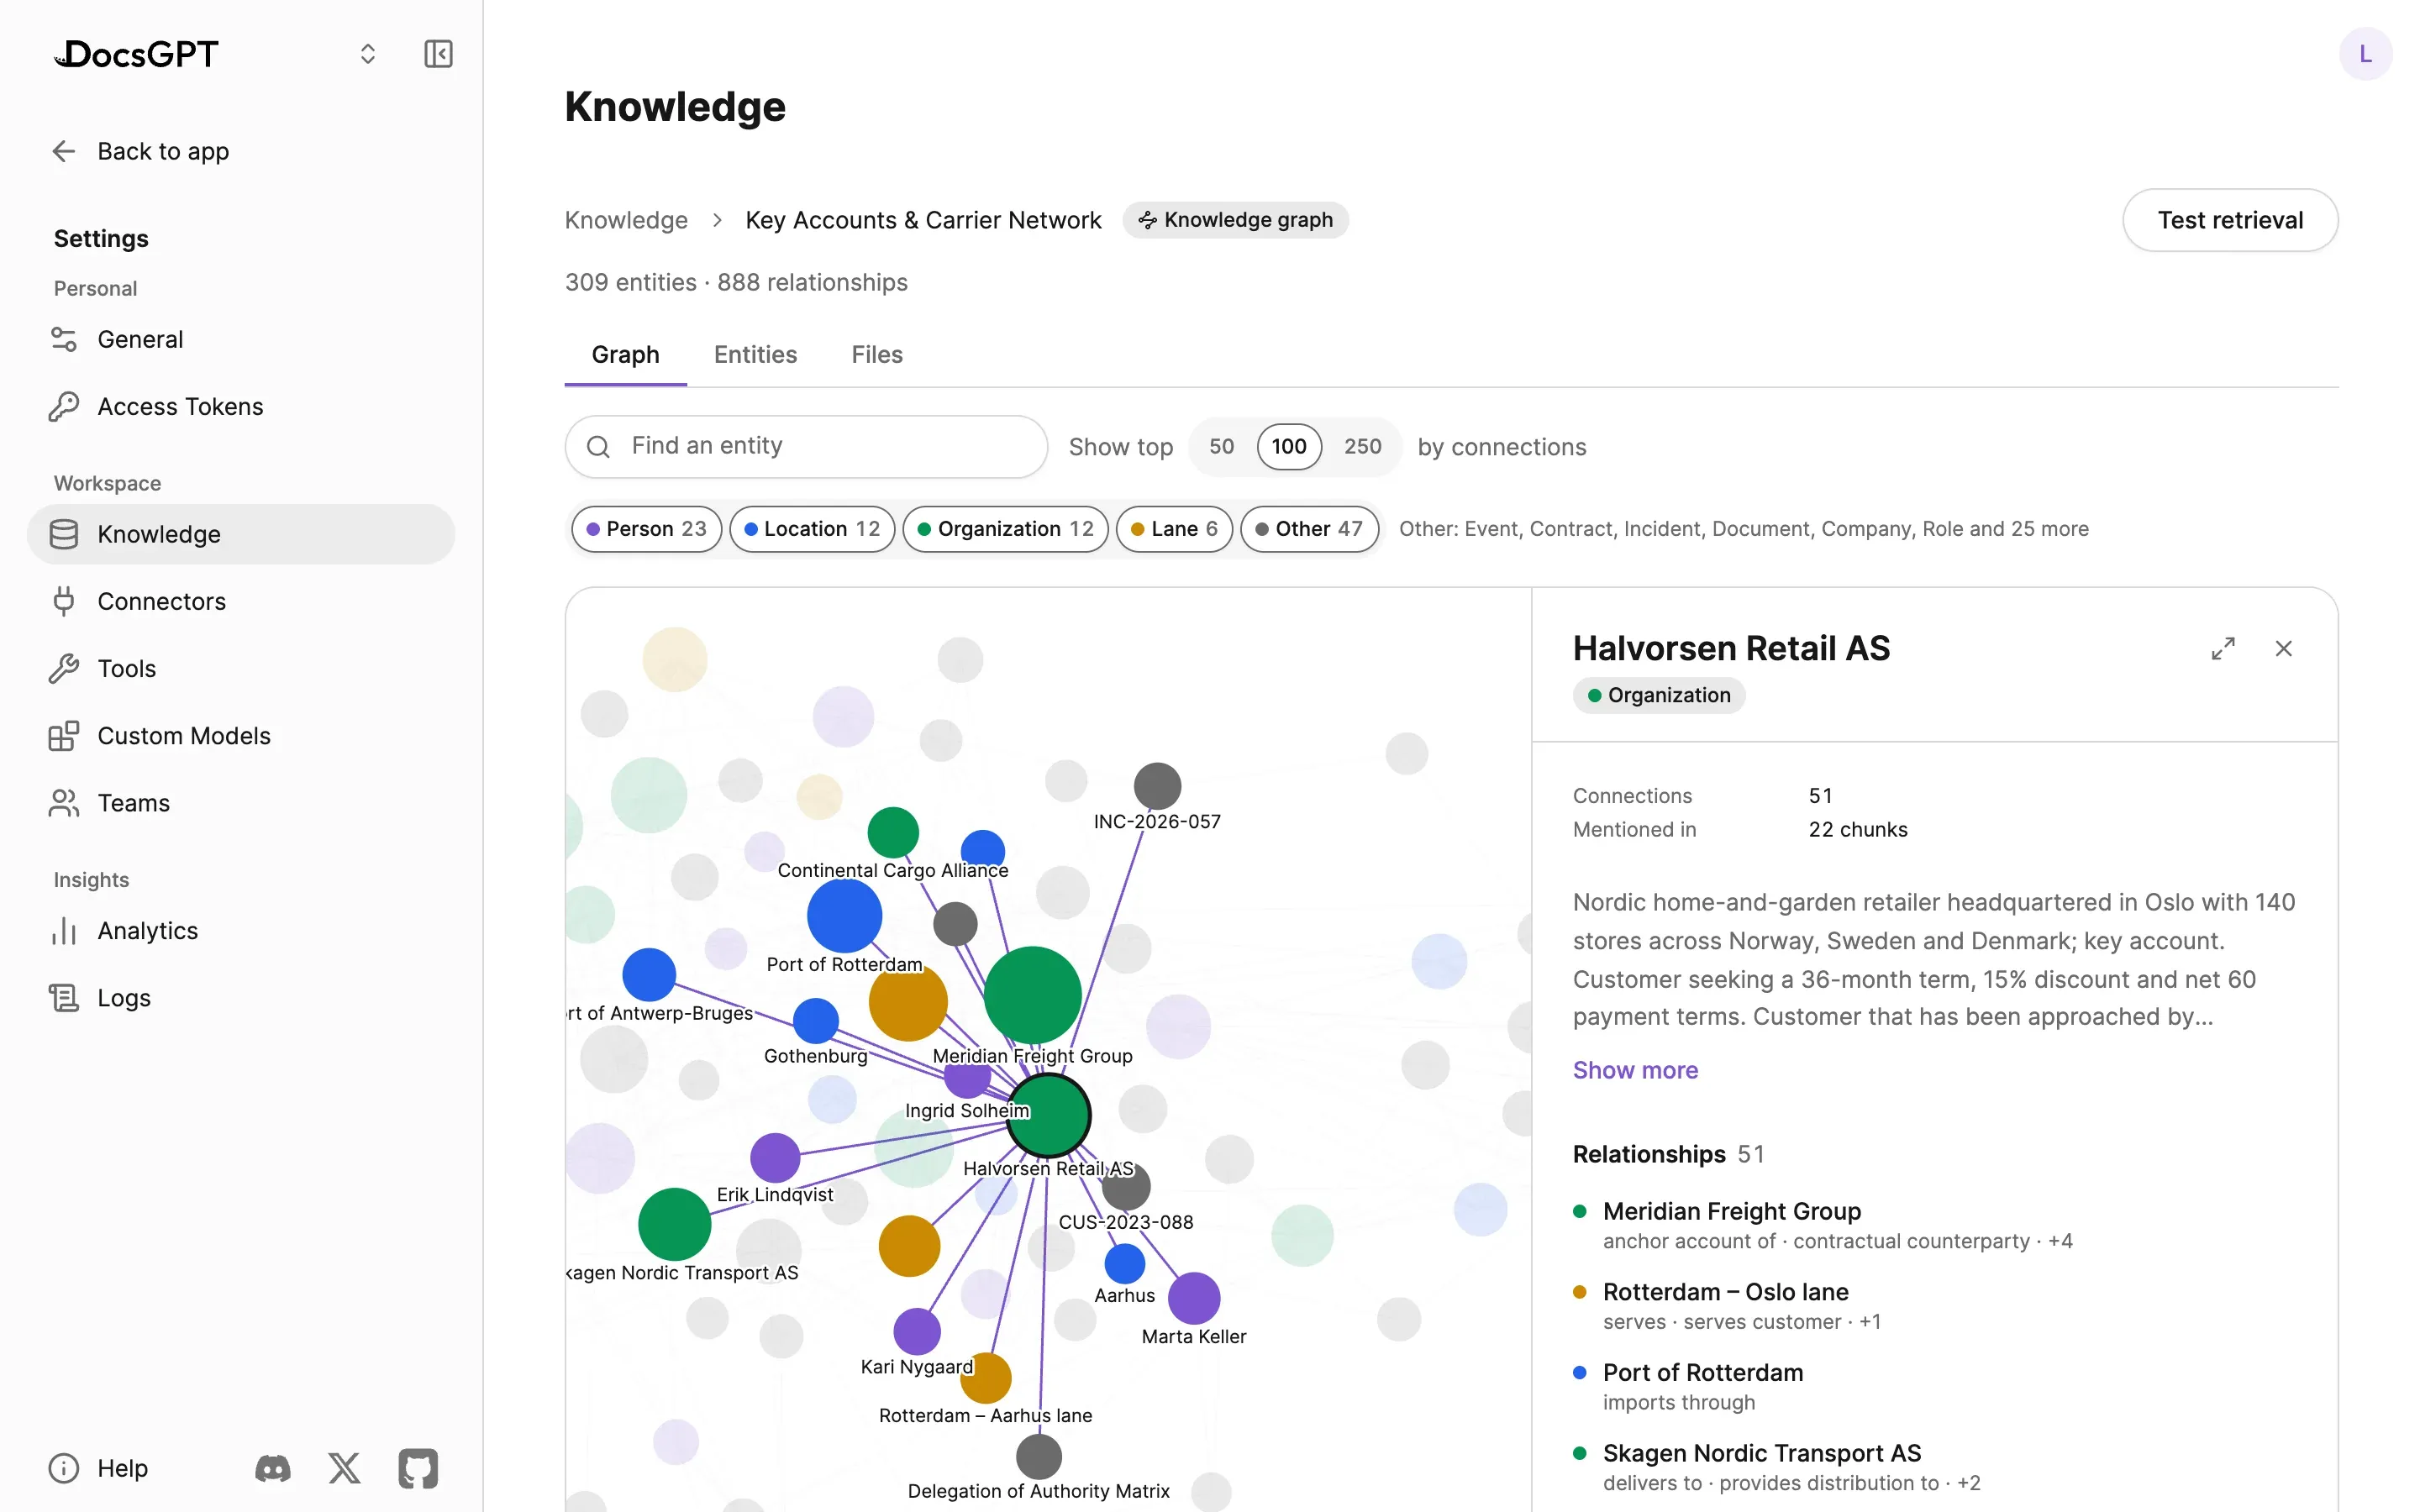Toggle the Location filter chip

(x=812, y=529)
